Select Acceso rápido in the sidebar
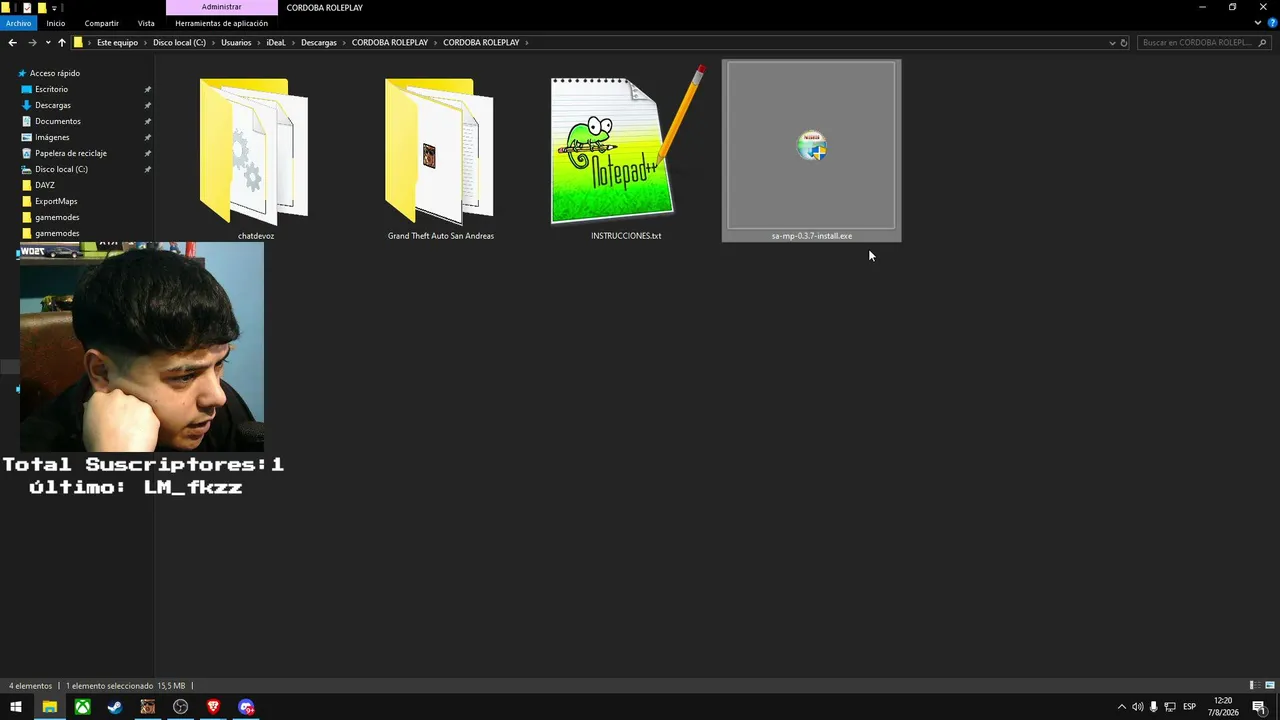The height and width of the screenshot is (720, 1280). click(54, 73)
